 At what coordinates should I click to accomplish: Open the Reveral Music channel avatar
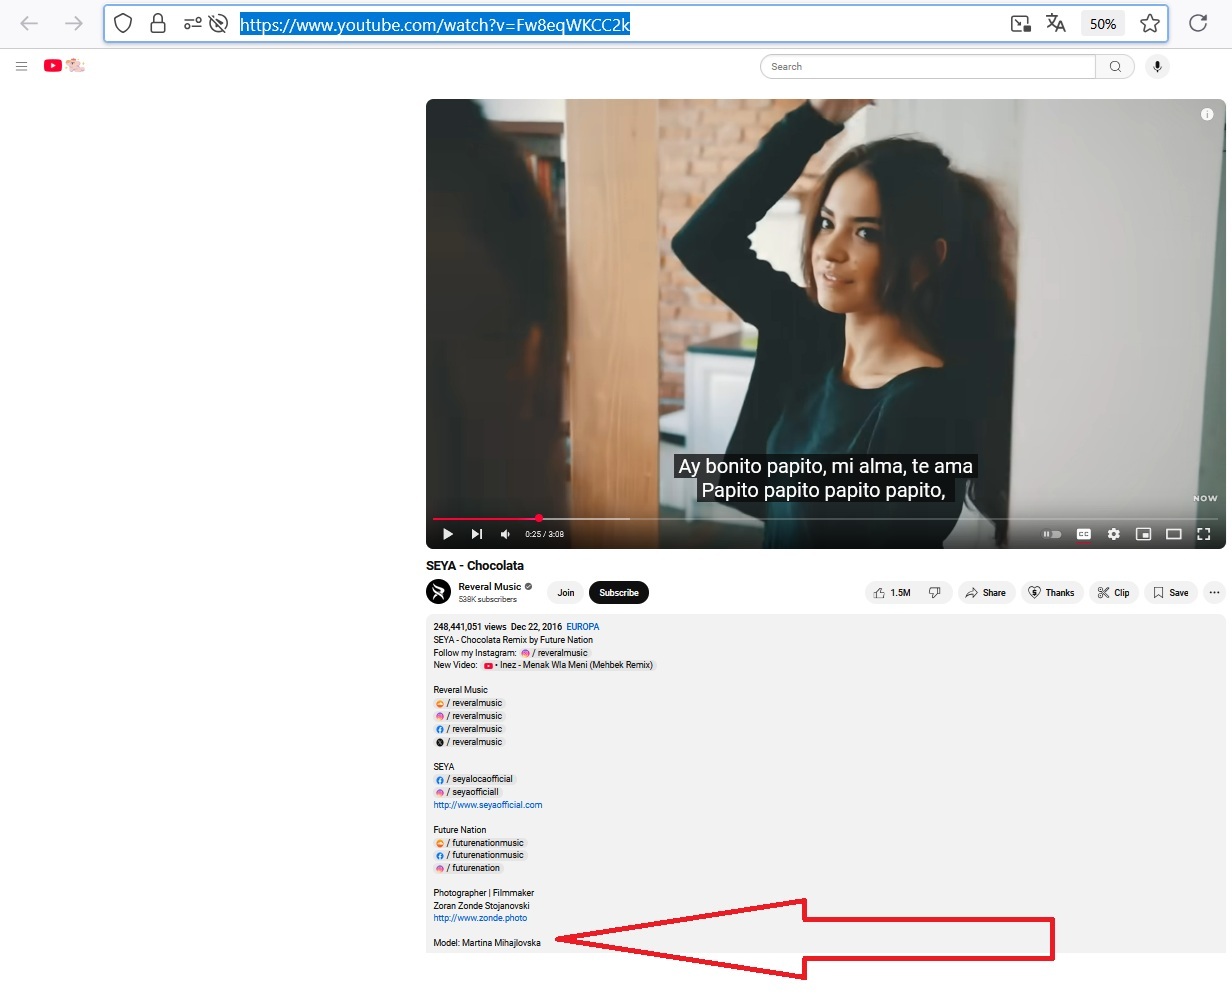[x=439, y=592]
